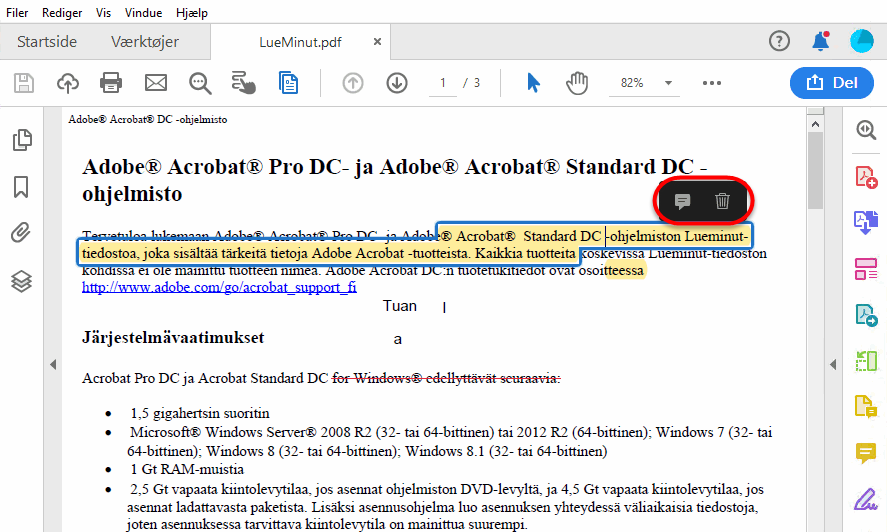
Task: Click the lines-and-hand icon in the toolbar
Action: point(243,83)
